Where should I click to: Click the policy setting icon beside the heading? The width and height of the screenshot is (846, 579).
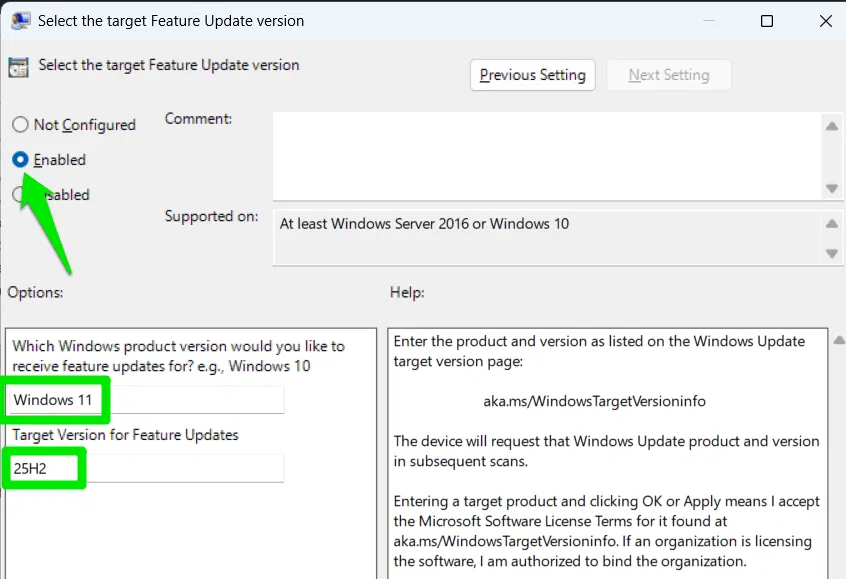(x=18, y=67)
